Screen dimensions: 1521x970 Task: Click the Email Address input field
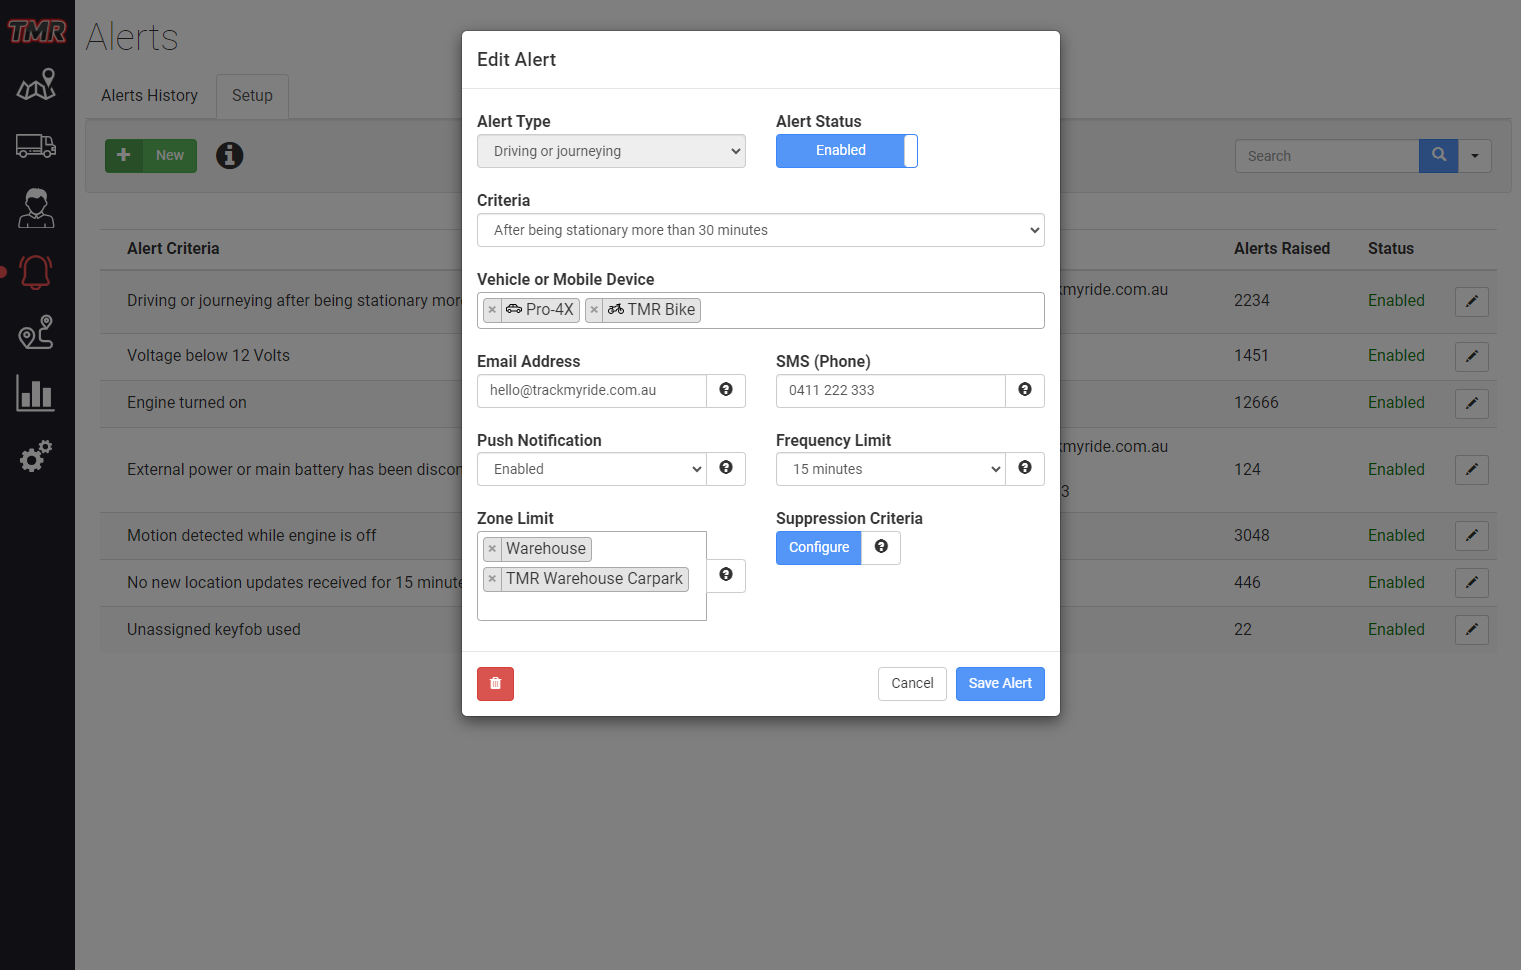click(x=592, y=391)
